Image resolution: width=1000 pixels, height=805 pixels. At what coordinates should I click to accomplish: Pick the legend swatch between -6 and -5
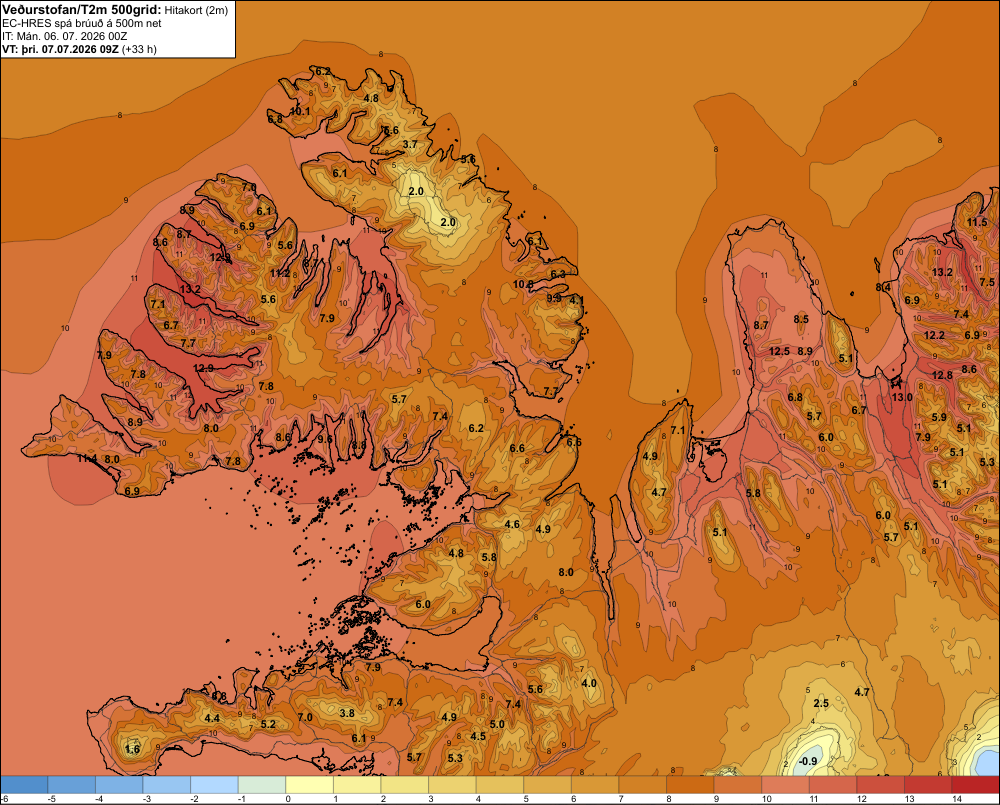24,785
